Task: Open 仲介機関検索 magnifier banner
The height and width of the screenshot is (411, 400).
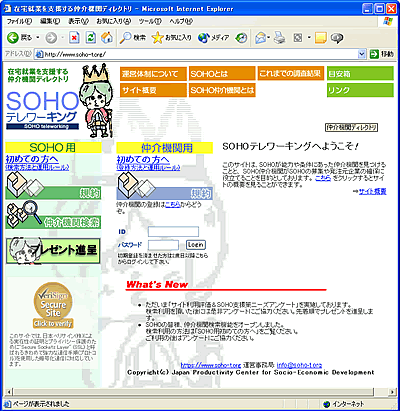Action: point(53,215)
